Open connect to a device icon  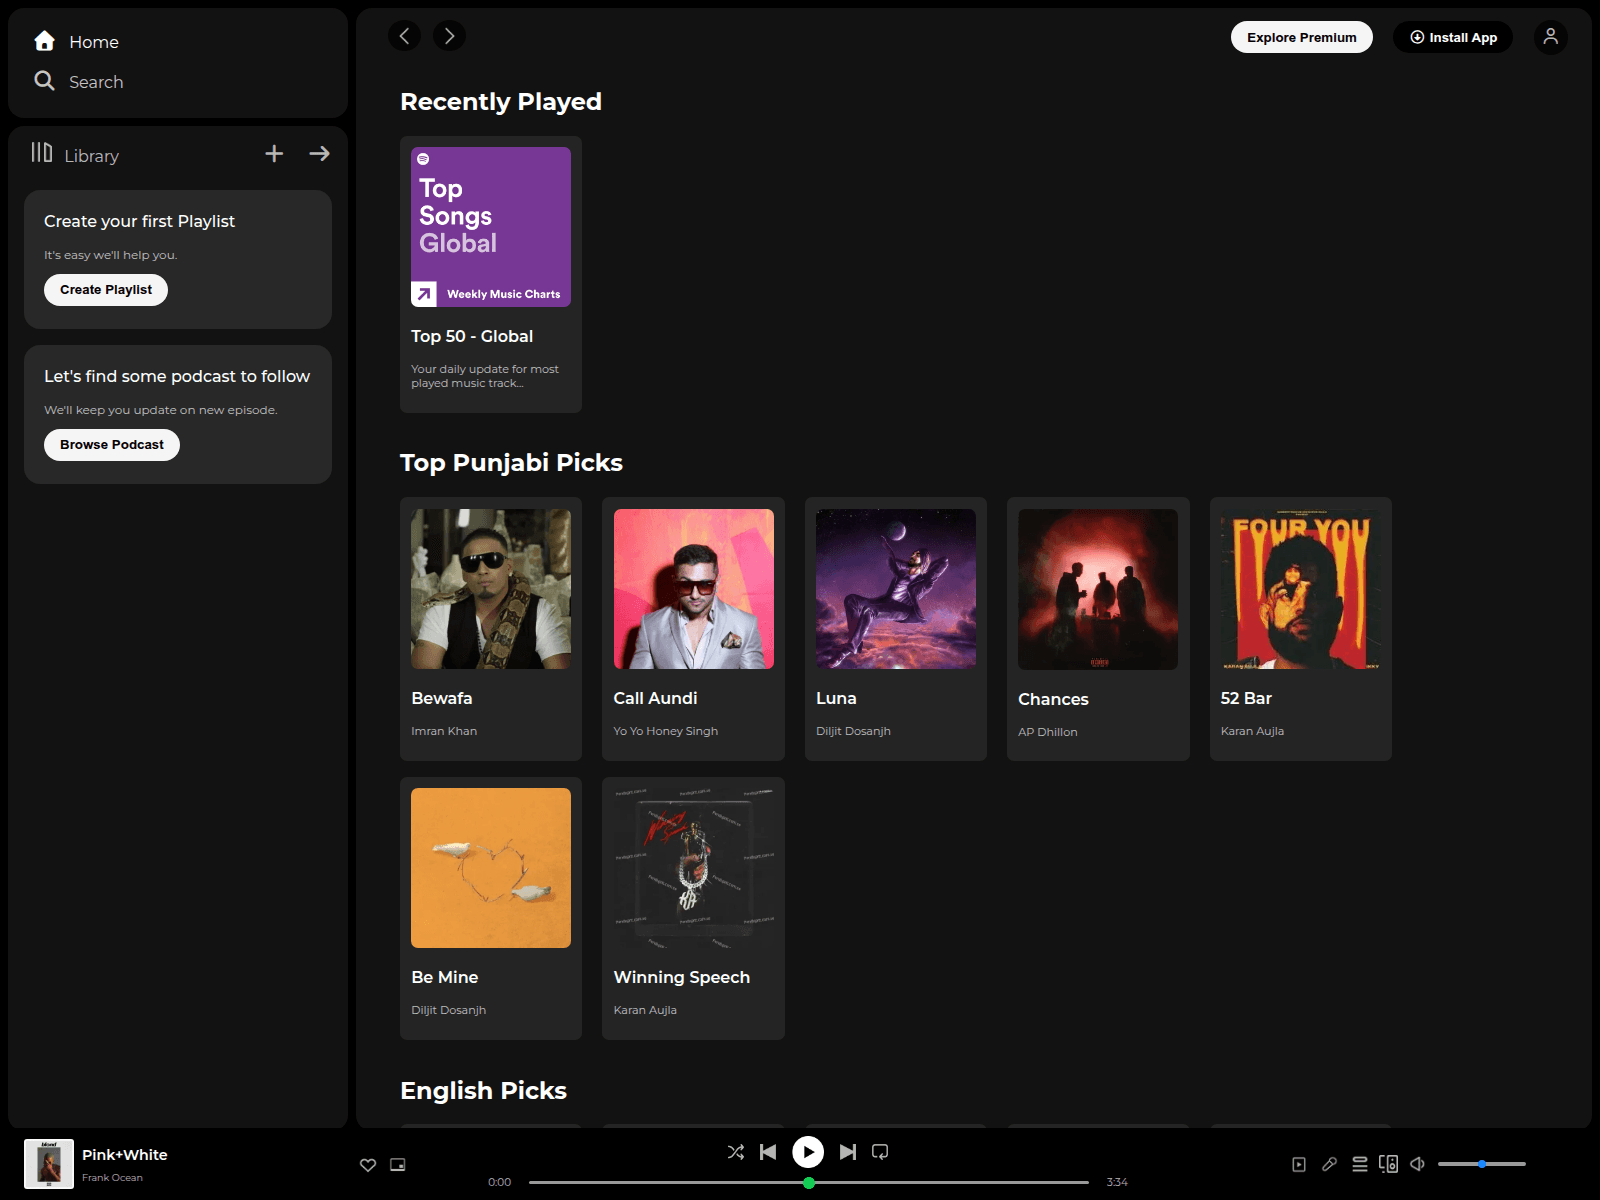click(1388, 1164)
